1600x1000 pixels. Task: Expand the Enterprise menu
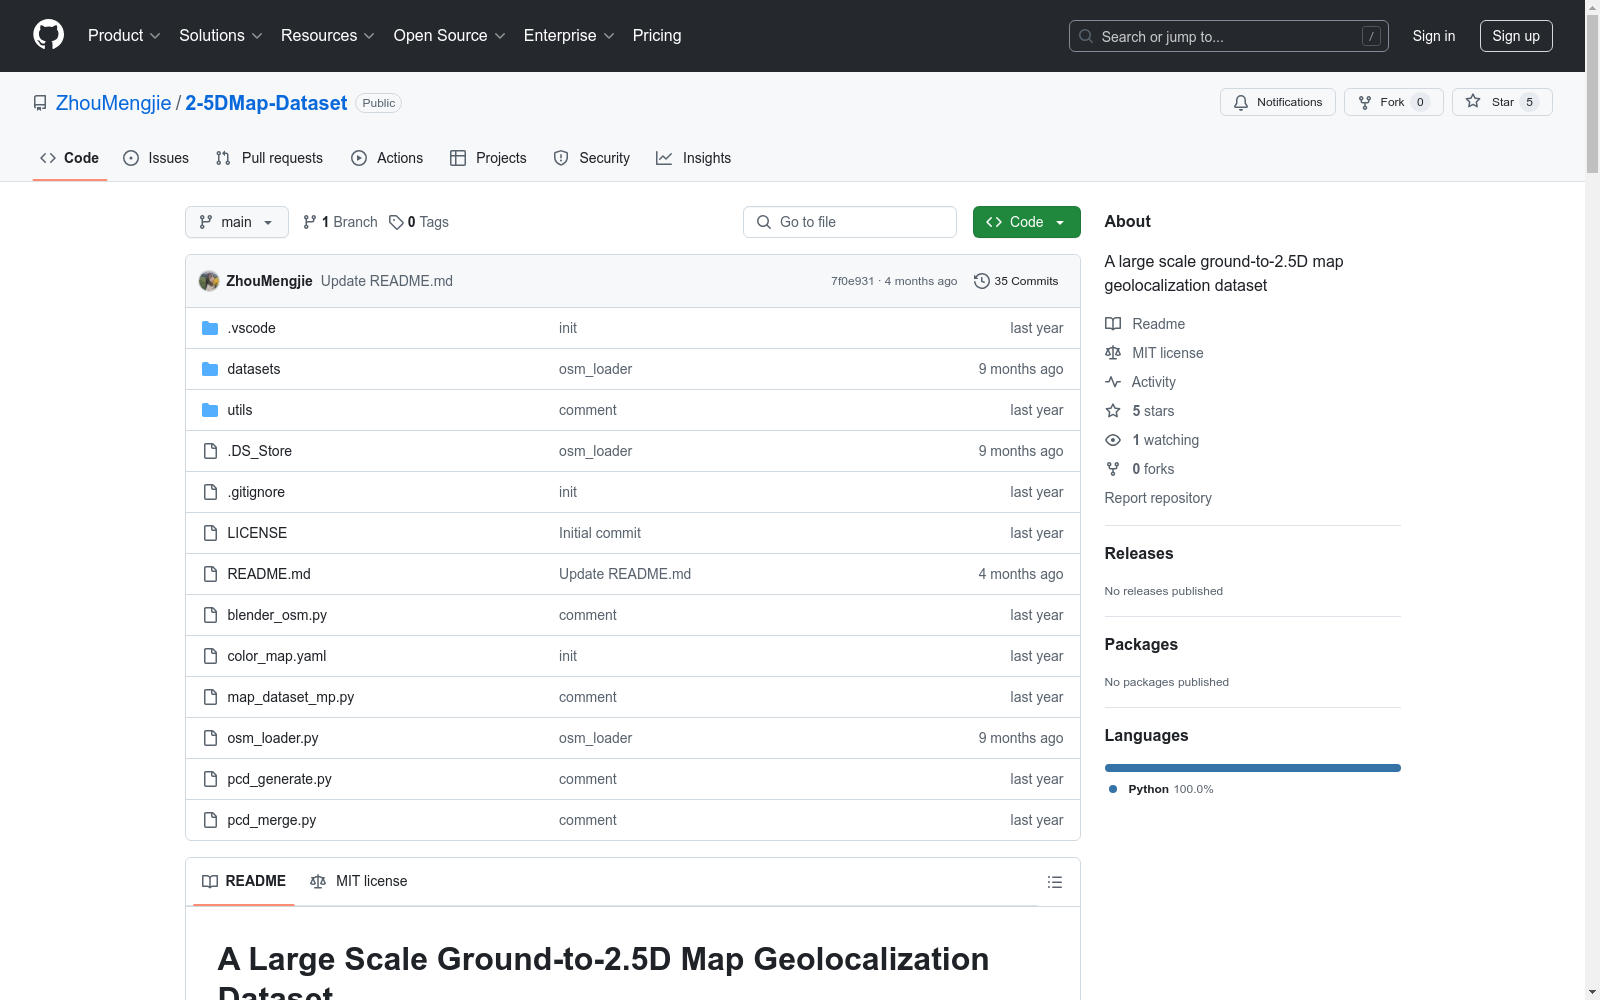coord(569,36)
